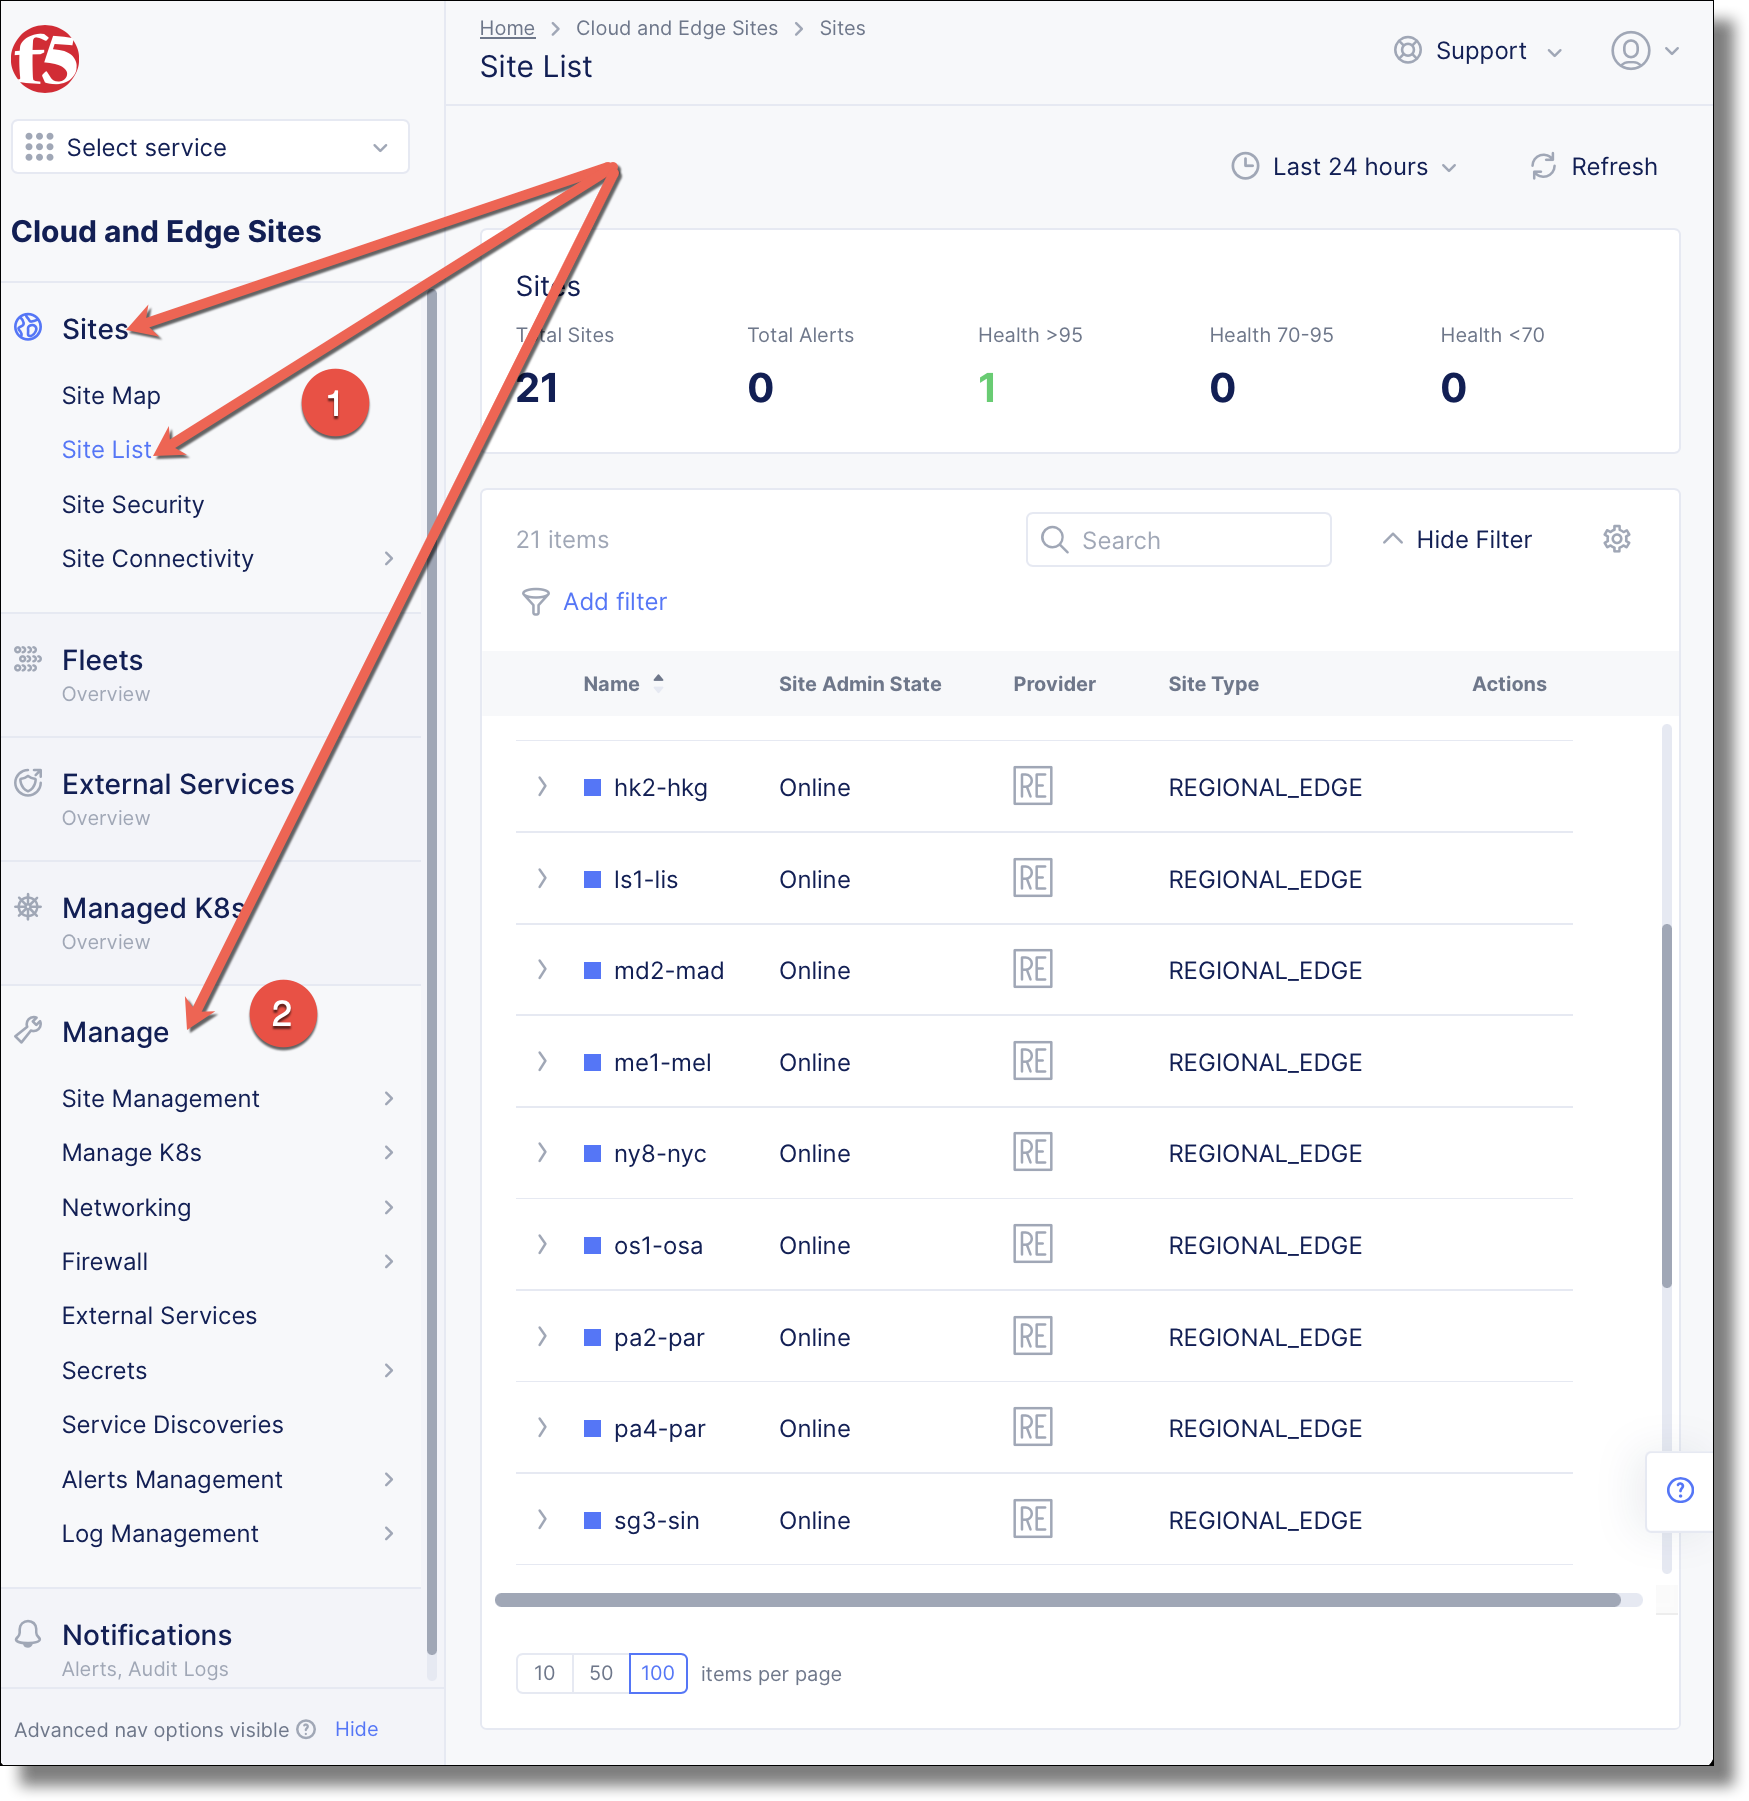This screenshot has height=1801, width=1749.
Task: Open the Site Map menu item
Action: point(111,395)
